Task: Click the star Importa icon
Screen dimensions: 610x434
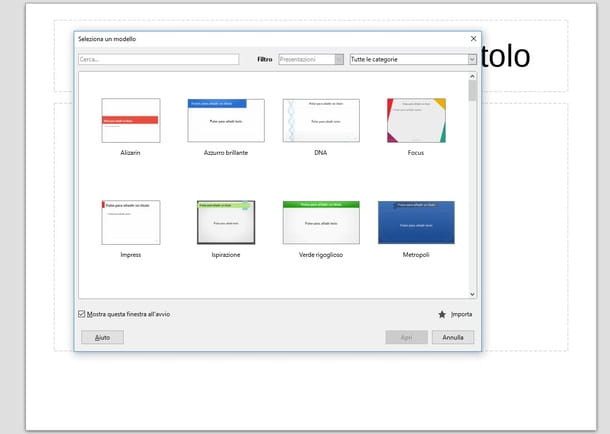Action: (442, 314)
